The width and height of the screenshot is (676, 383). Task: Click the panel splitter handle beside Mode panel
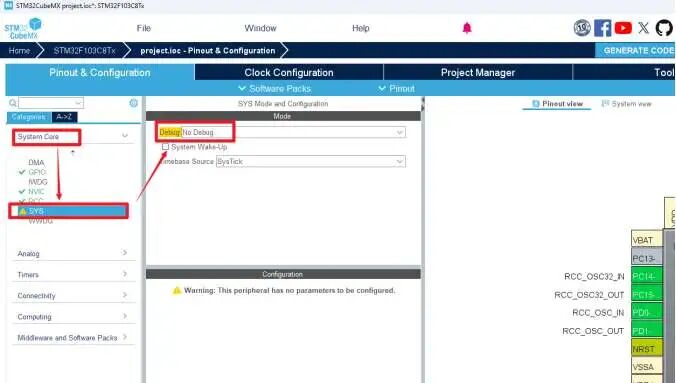click(422, 104)
